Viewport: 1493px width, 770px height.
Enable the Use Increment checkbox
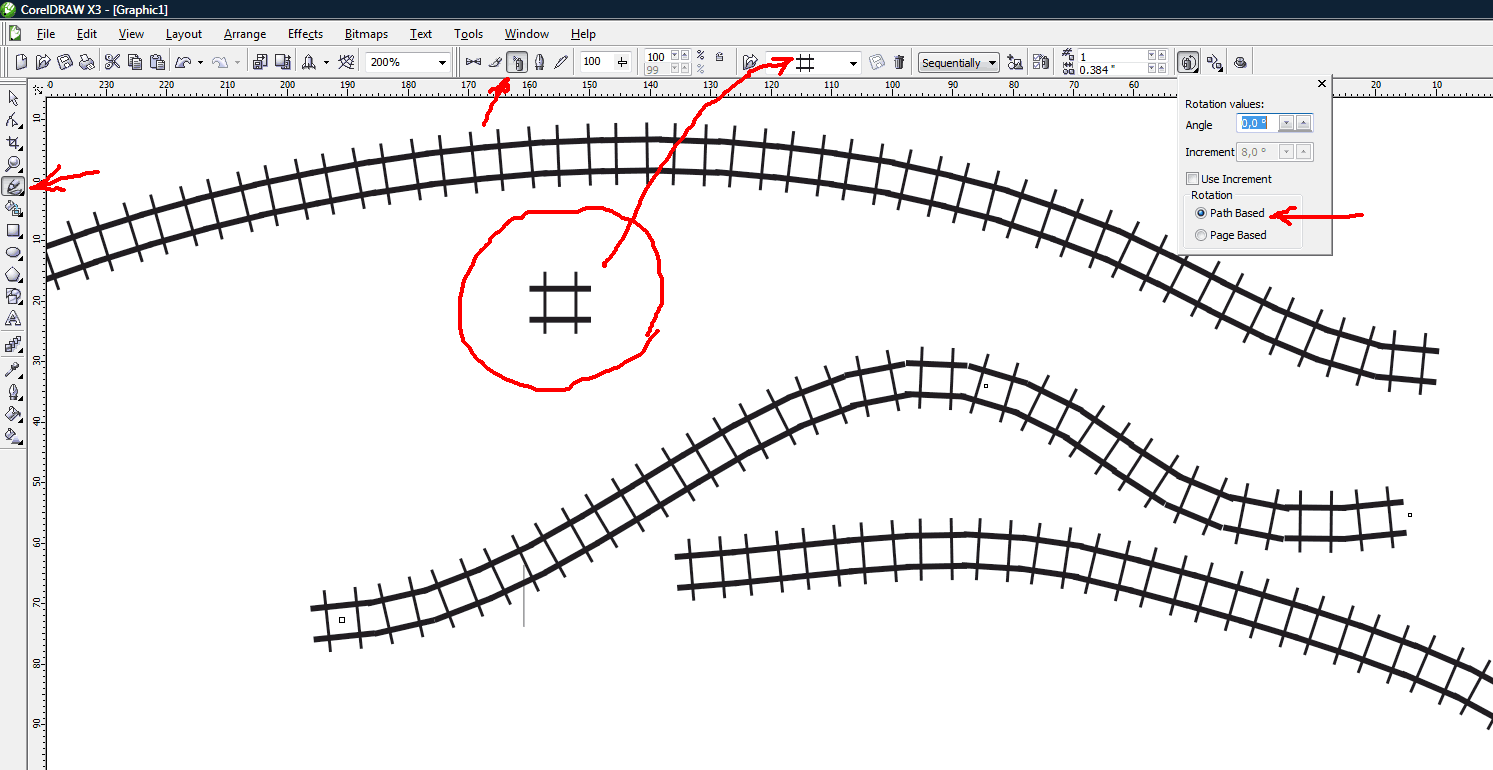1192,179
